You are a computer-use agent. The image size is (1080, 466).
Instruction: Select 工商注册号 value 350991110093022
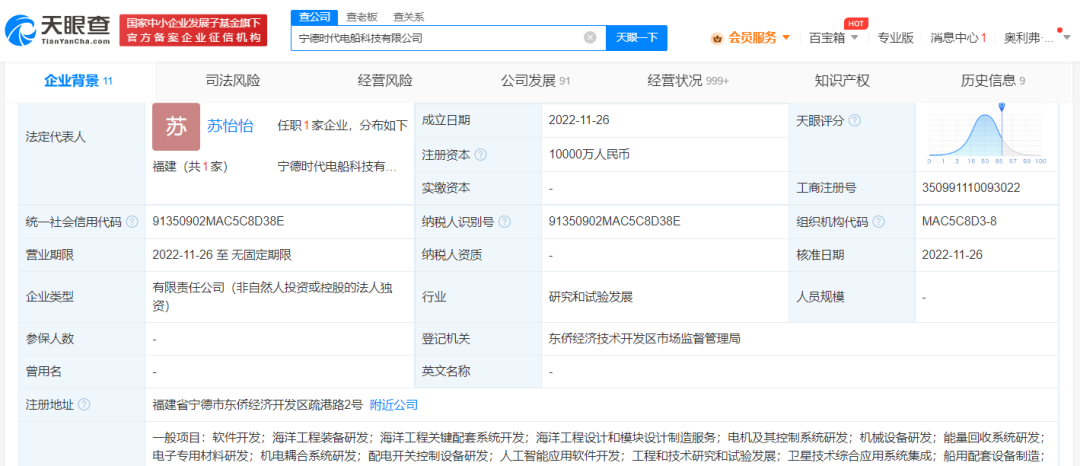(x=970, y=188)
